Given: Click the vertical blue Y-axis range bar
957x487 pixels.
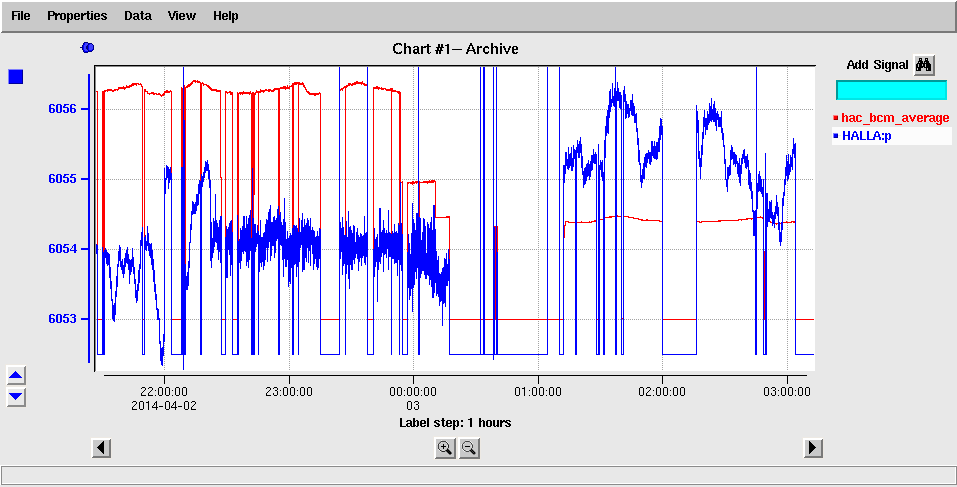Looking at the screenshot, I should pyautogui.click(x=89, y=218).
